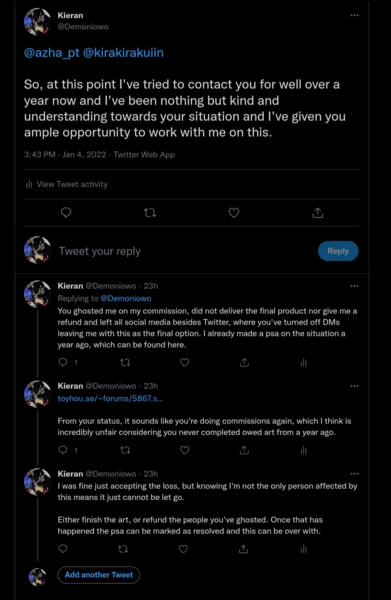Retweet the main tweet by Kieran

150,212
